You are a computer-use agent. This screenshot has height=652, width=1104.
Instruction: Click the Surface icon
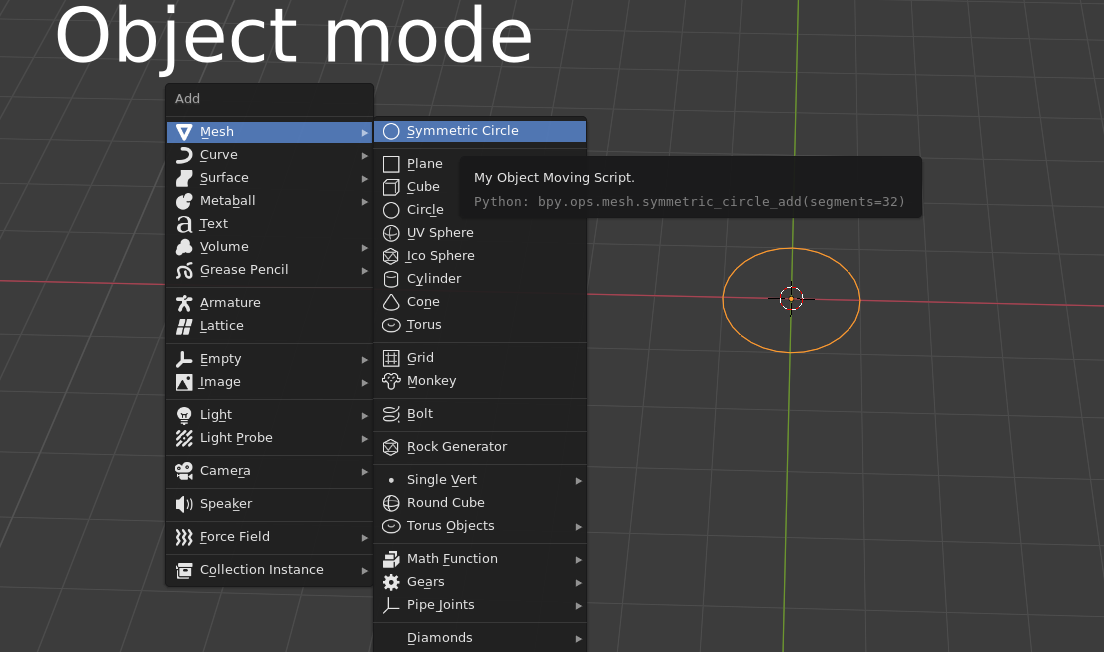pos(184,178)
